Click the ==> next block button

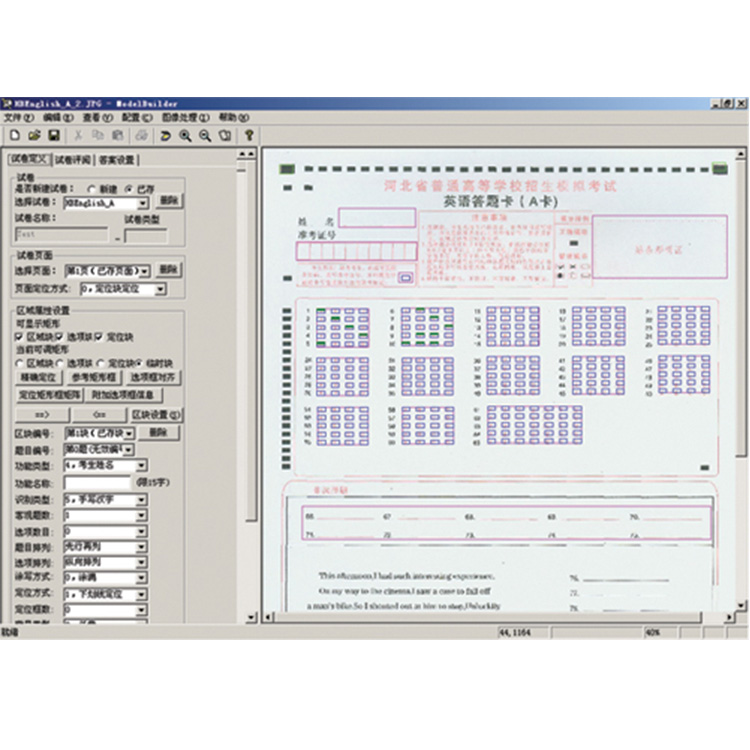(43, 415)
